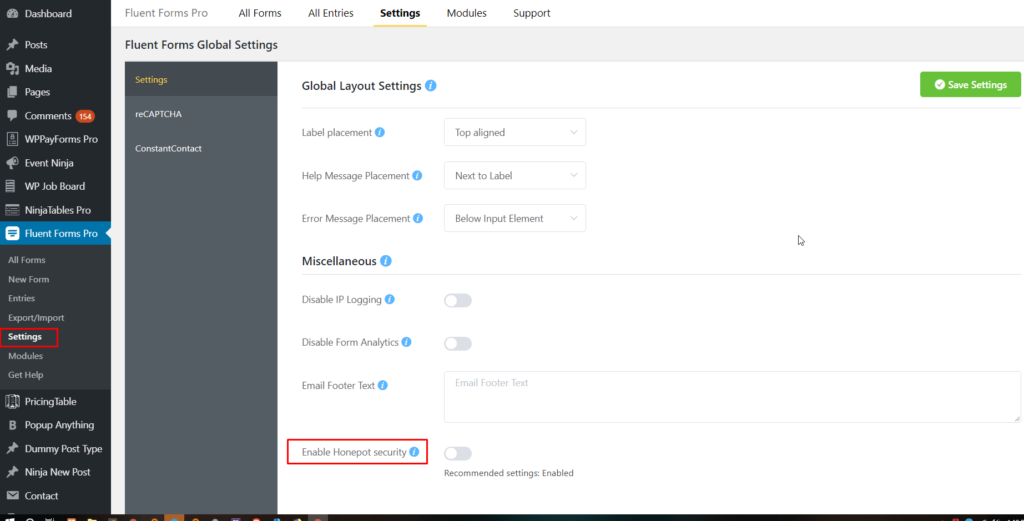
Task: Click the Event Ninja megaphone icon
Action: click(12, 163)
